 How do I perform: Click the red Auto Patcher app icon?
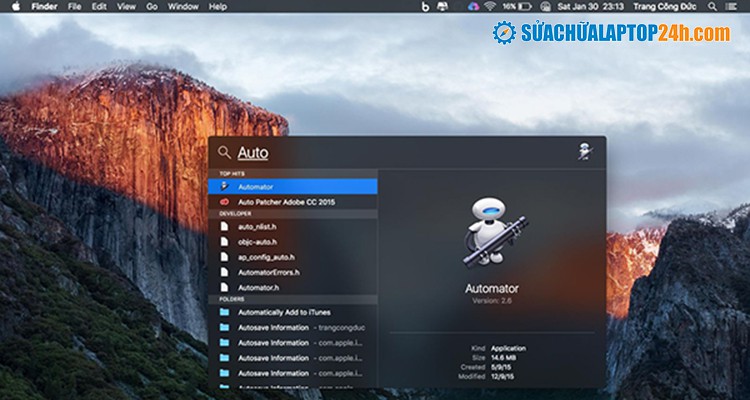224,202
